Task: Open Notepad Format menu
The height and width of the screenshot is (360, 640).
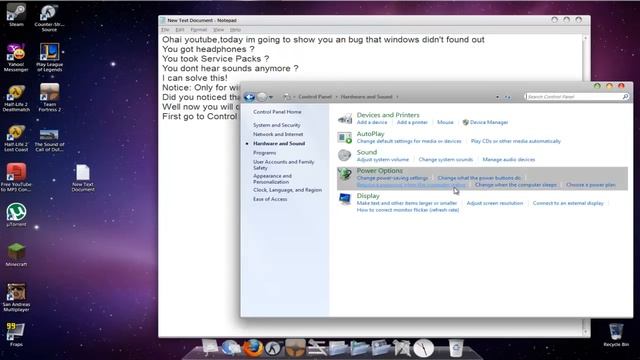Action: tap(199, 30)
